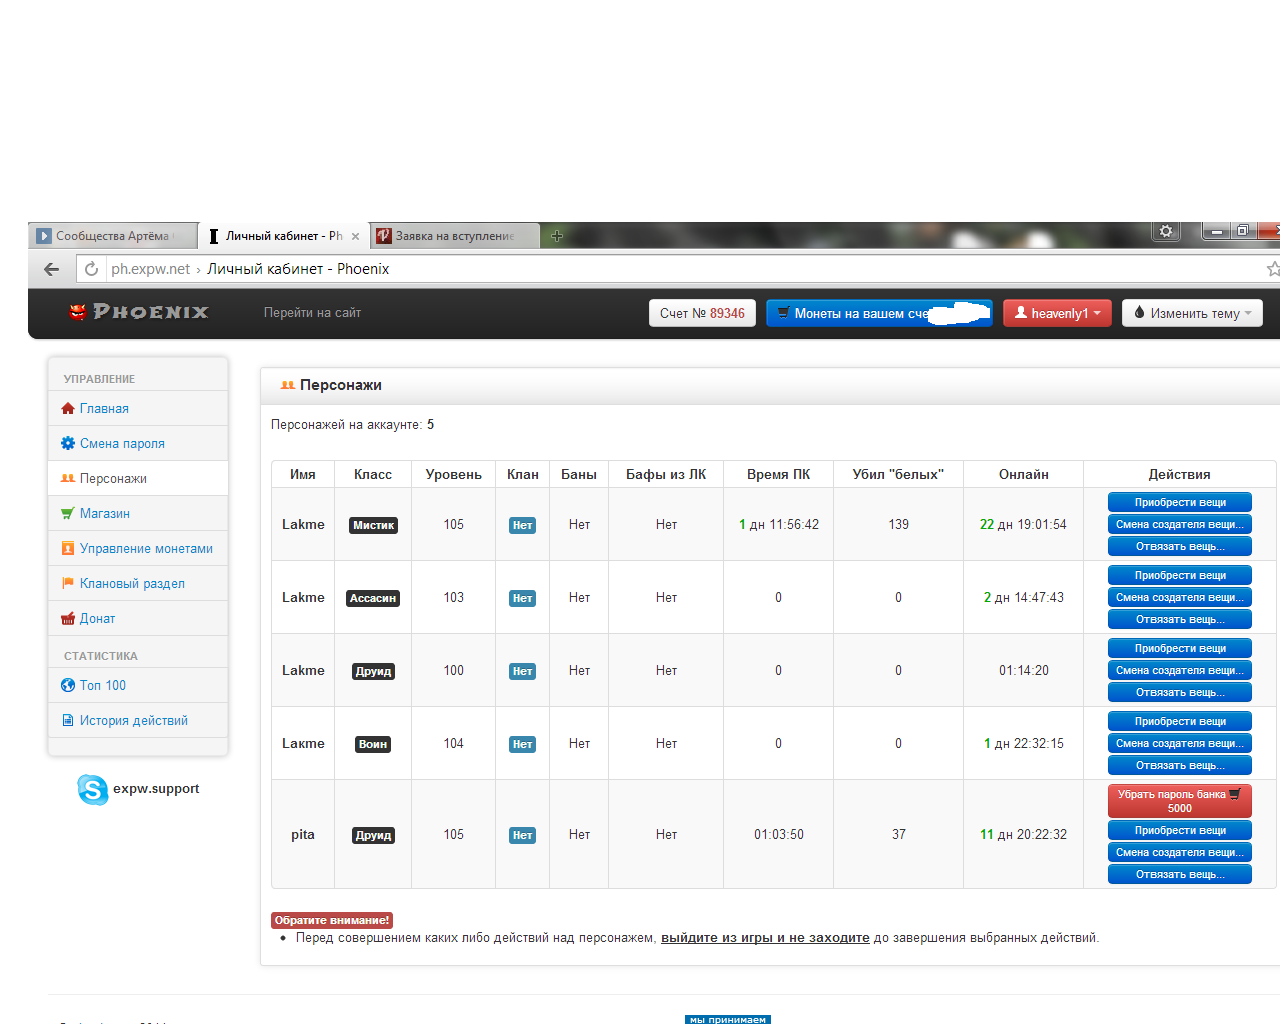Click the Воин class badge
This screenshot has height=1024, width=1280.
click(373, 744)
